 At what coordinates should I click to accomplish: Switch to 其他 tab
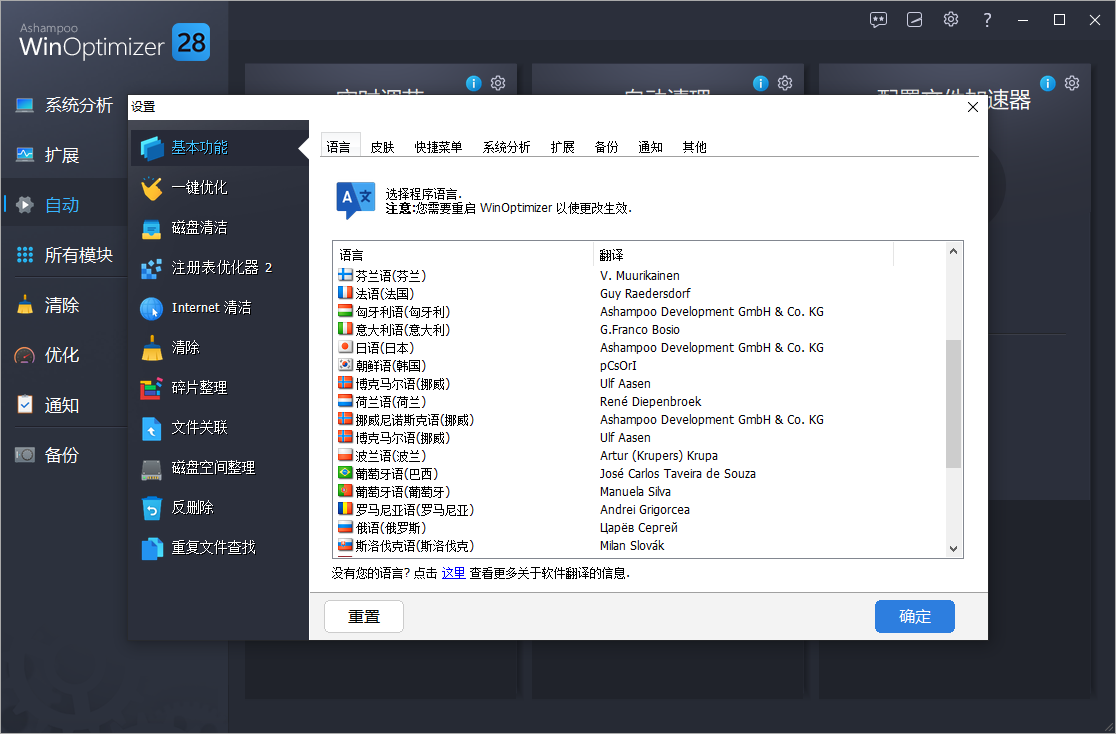pyautogui.click(x=695, y=147)
